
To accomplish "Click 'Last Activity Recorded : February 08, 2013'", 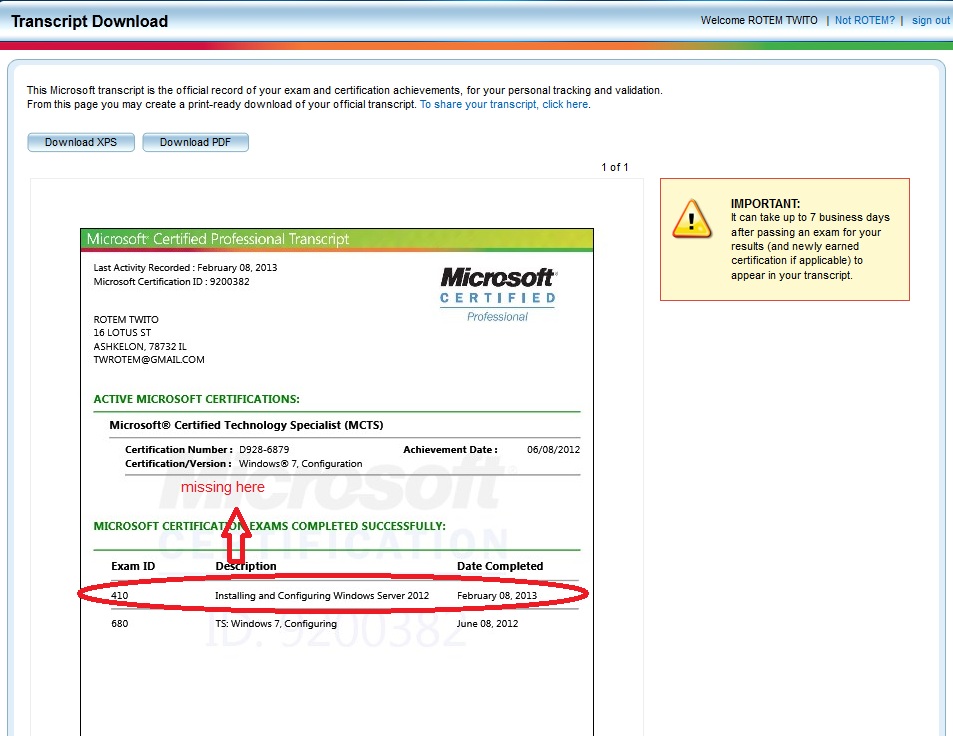I will point(185,267).
